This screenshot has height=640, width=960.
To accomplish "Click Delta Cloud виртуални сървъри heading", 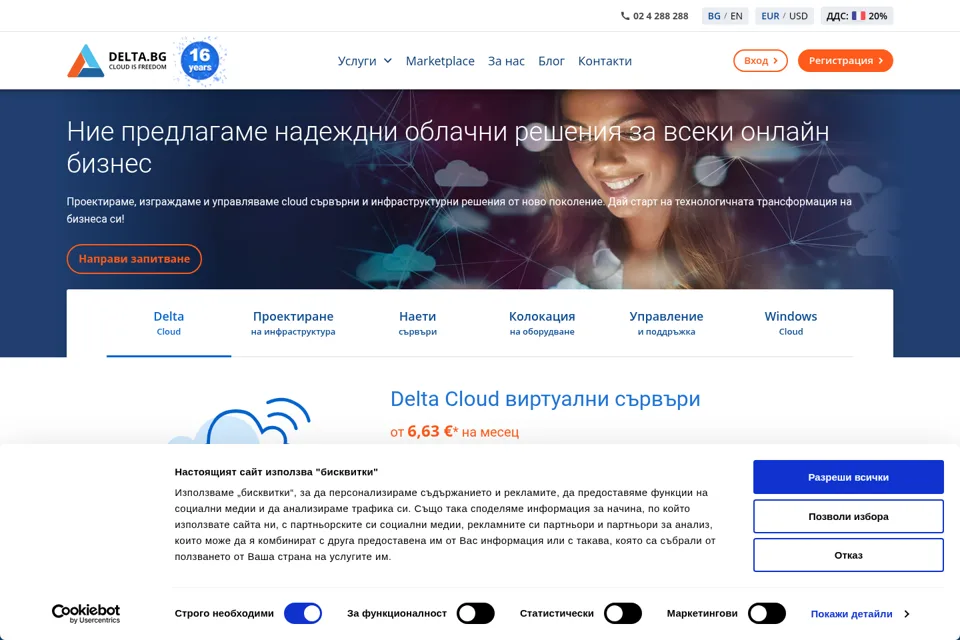I will [545, 399].
